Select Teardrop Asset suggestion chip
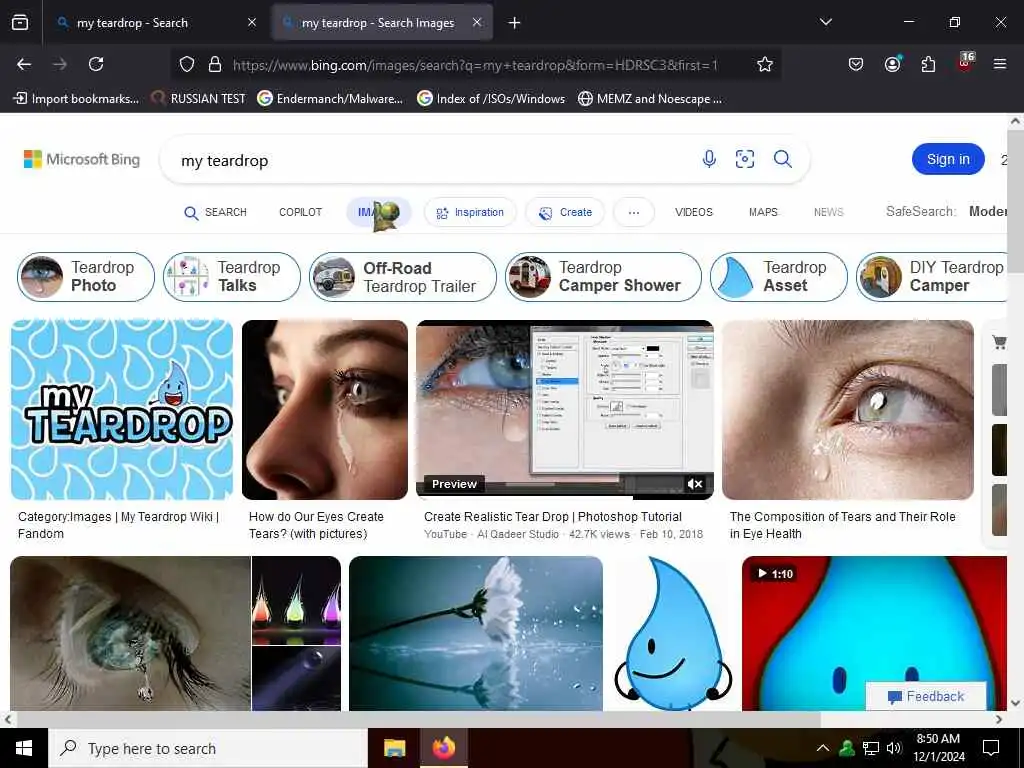Image resolution: width=1024 pixels, height=768 pixels. coord(778,277)
